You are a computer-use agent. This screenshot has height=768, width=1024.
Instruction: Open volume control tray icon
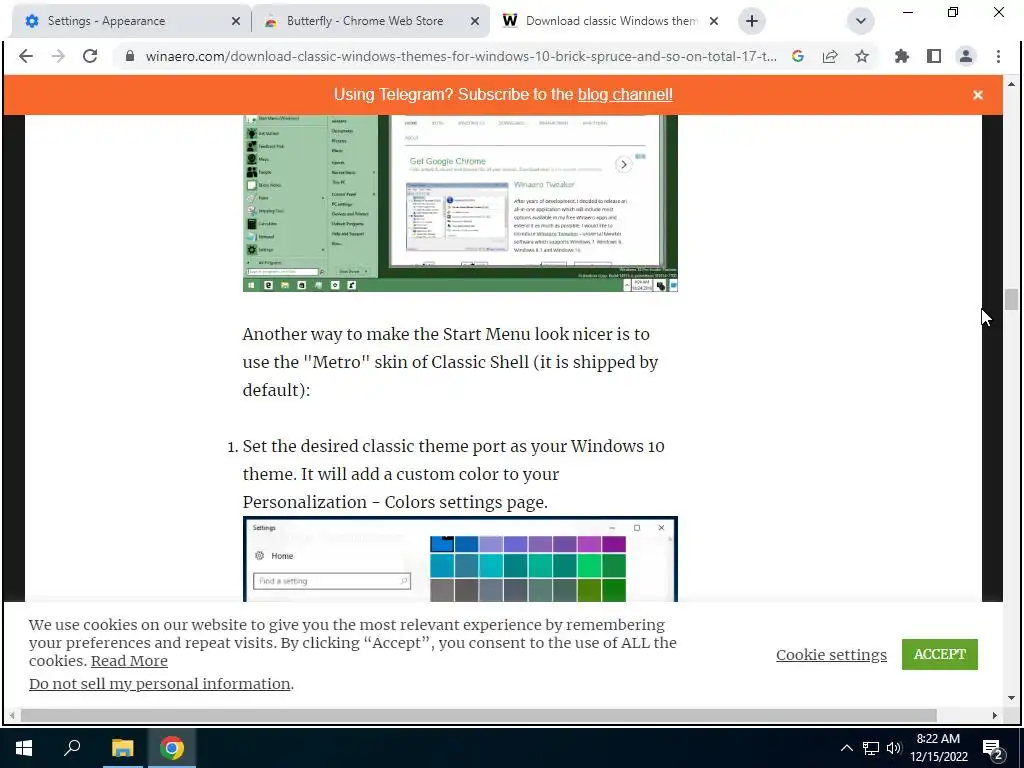(x=894, y=748)
